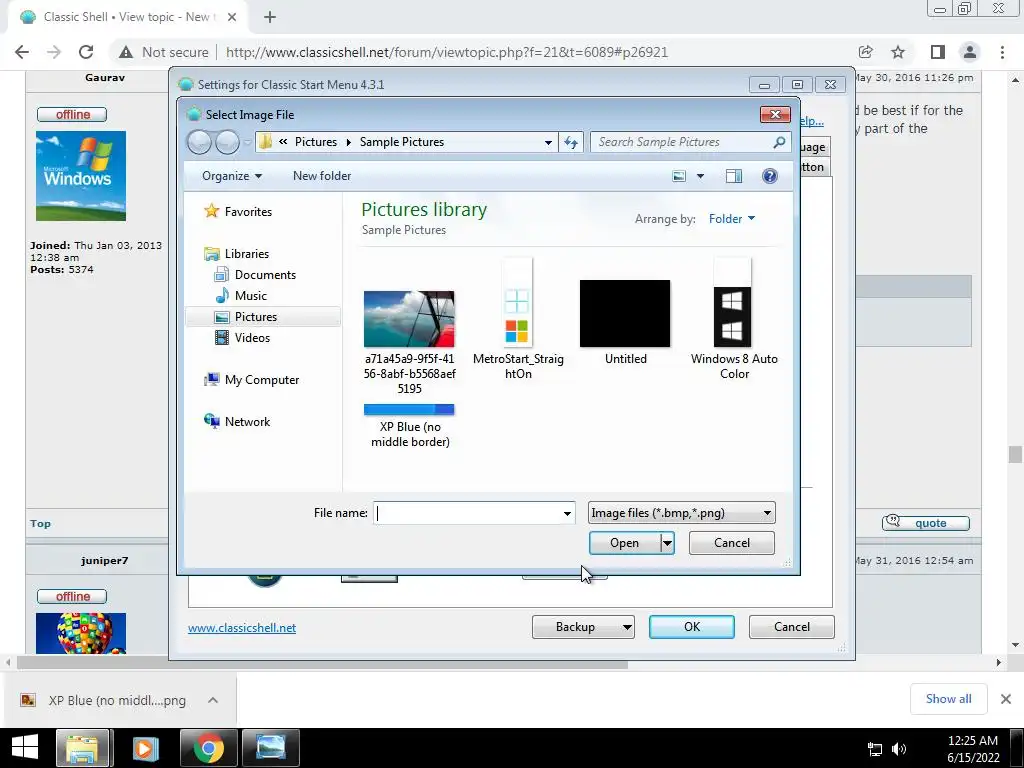
Task: Expand the XP Blue download options chevron
Action: click(213, 700)
